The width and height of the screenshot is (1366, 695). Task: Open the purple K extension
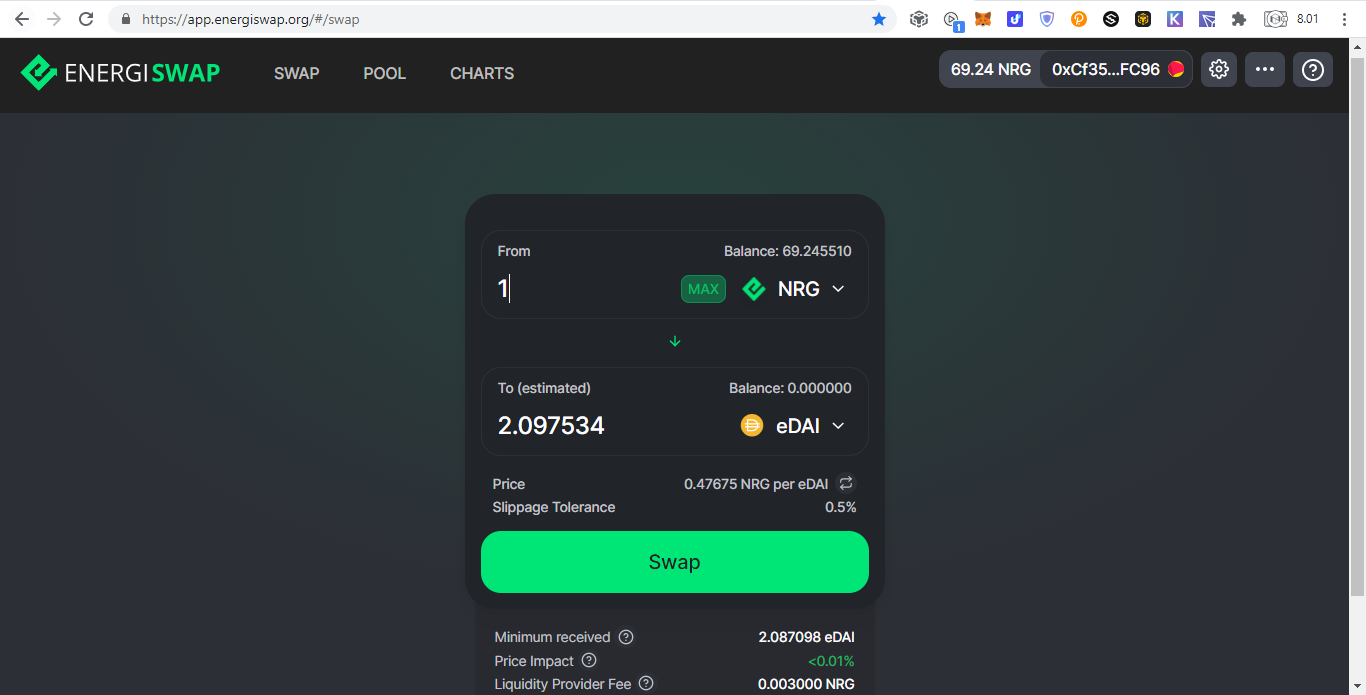click(1175, 19)
